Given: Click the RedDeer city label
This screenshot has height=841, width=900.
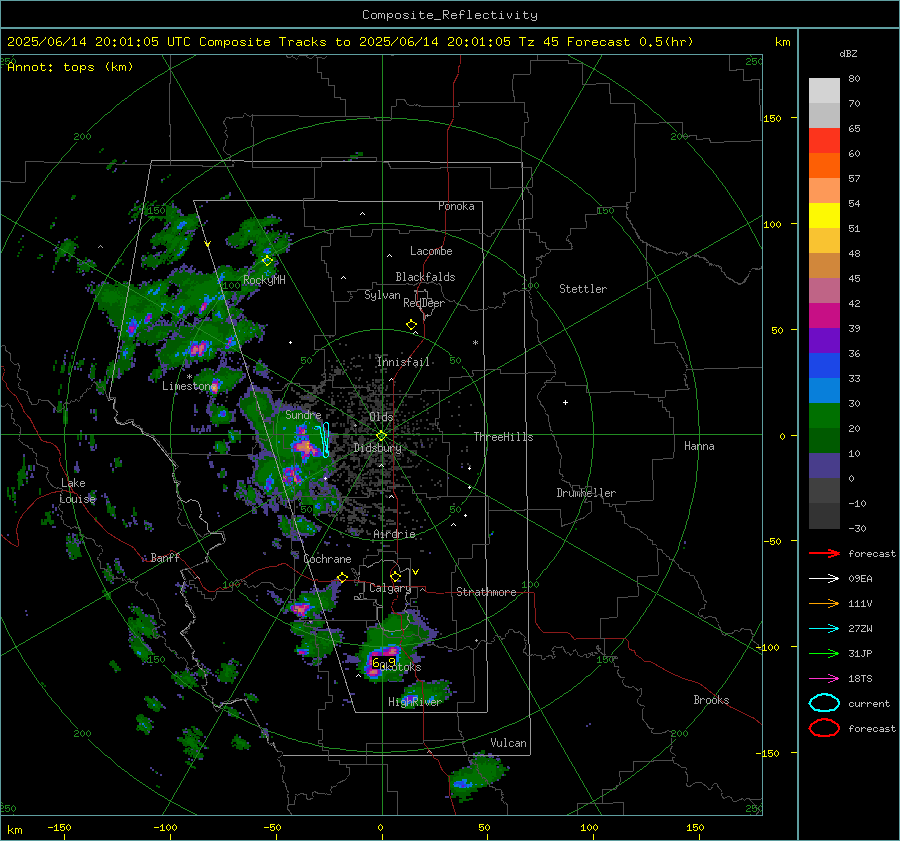Looking at the screenshot, I should (424, 303).
